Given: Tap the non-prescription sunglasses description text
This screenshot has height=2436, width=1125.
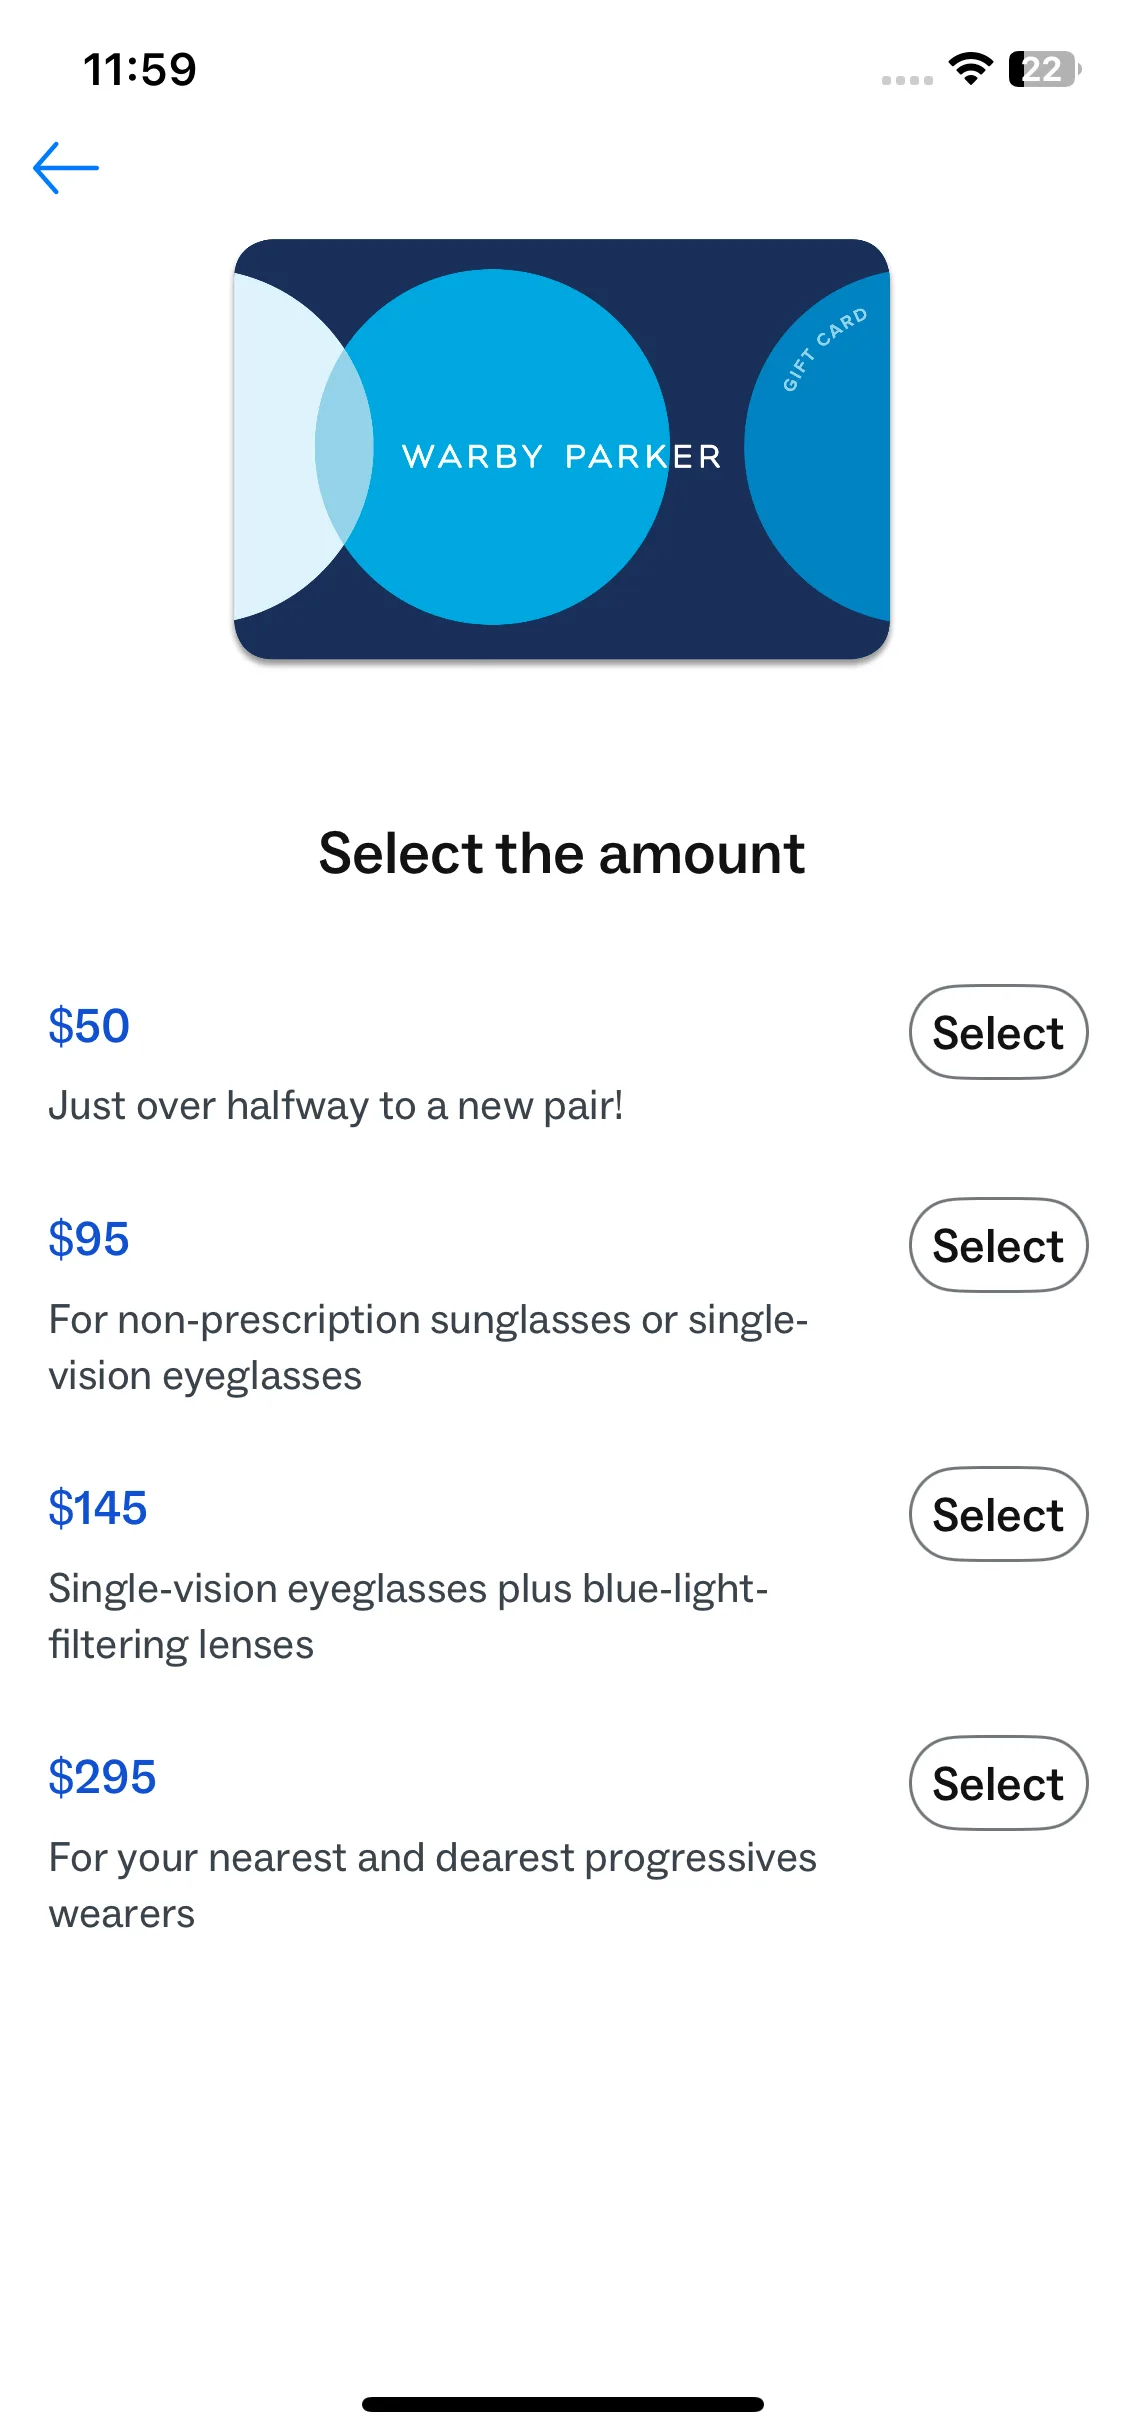Looking at the screenshot, I should point(428,1347).
